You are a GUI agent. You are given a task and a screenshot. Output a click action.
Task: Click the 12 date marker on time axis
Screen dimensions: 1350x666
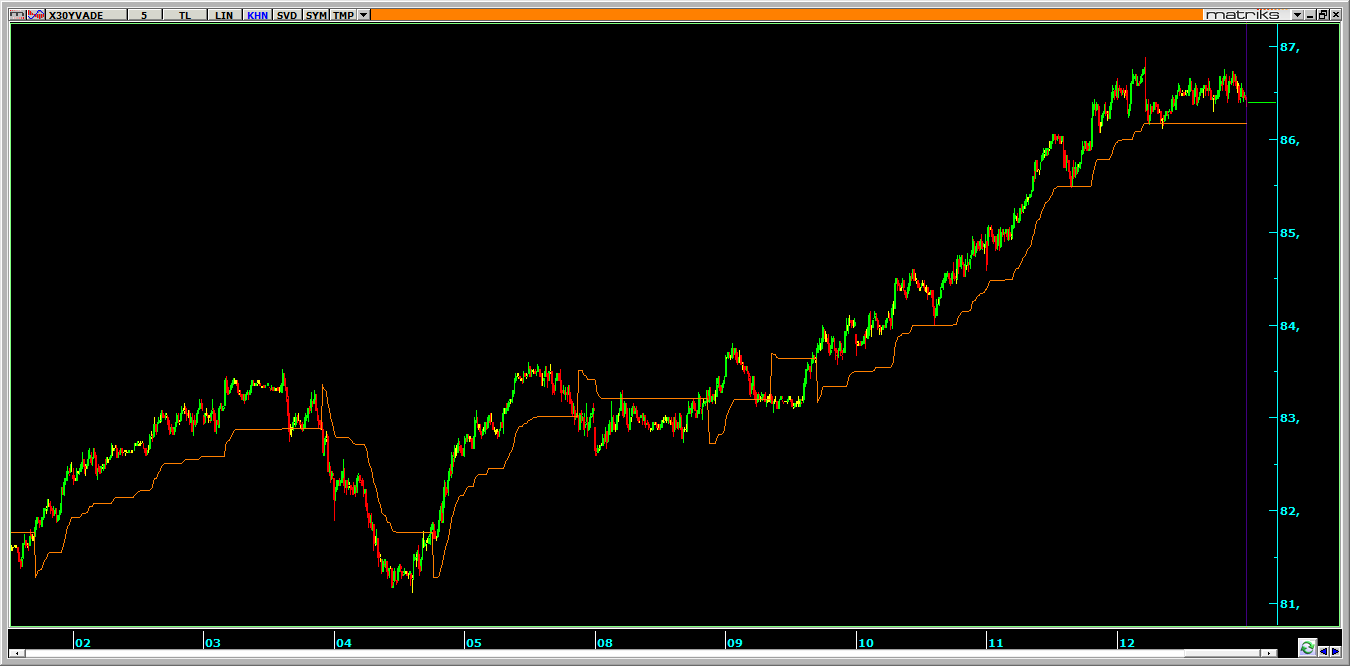[1126, 643]
